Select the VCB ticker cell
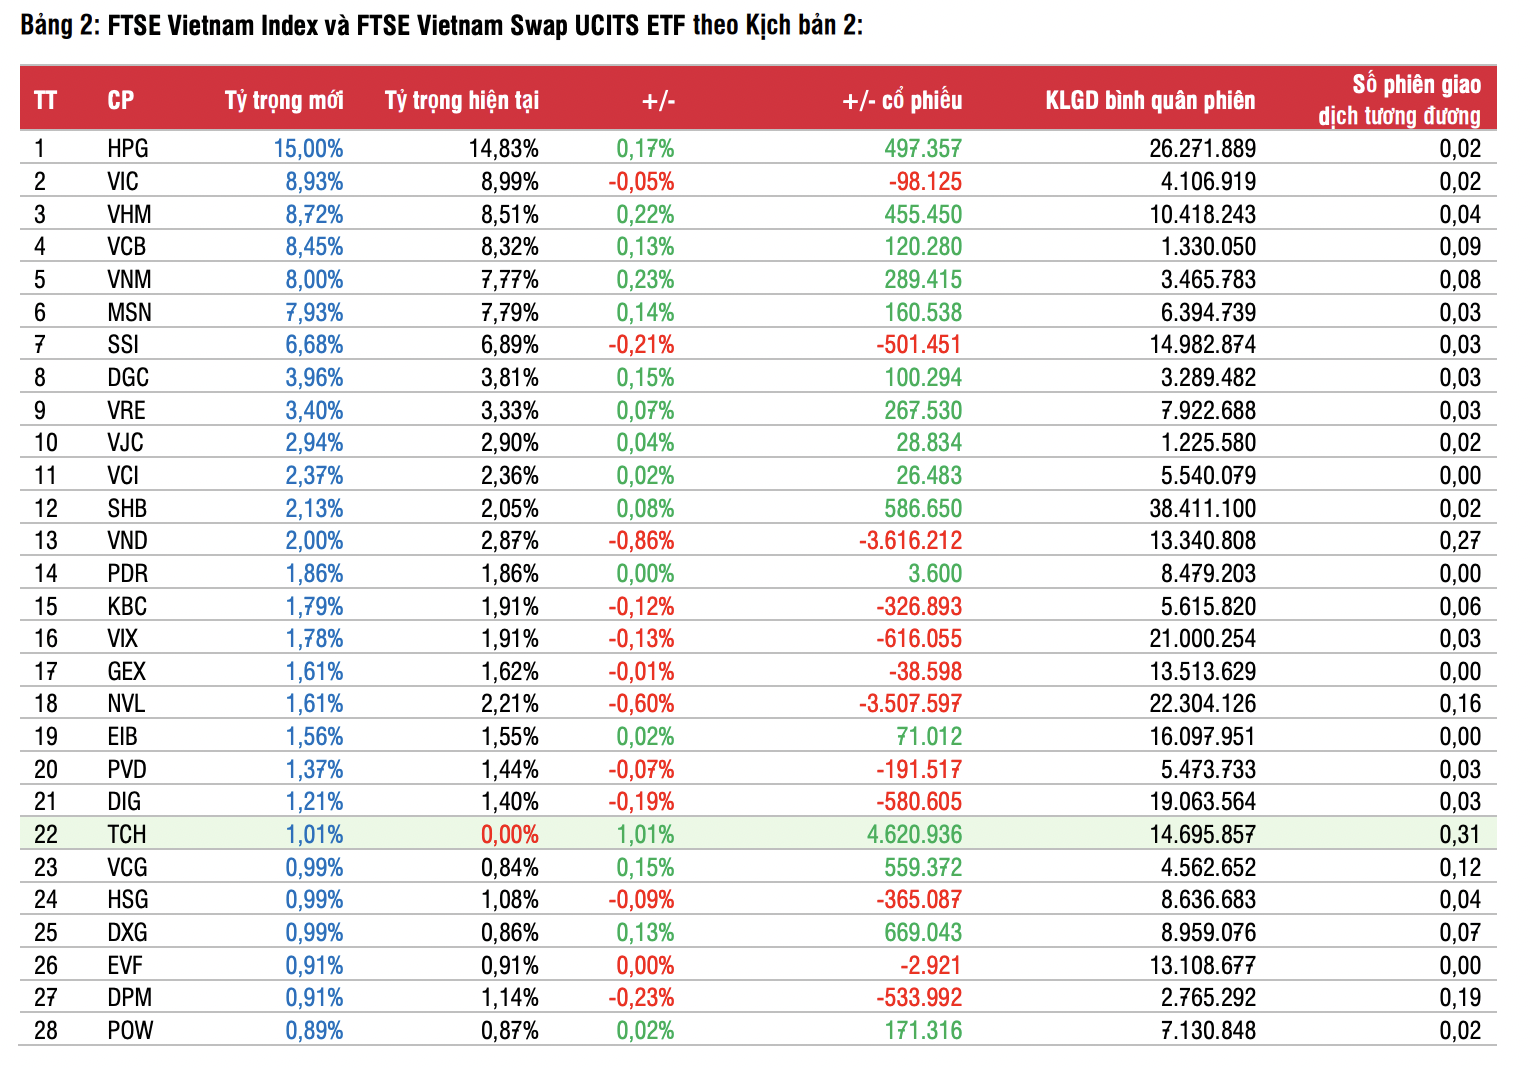The height and width of the screenshot is (1068, 1530). pos(127,246)
